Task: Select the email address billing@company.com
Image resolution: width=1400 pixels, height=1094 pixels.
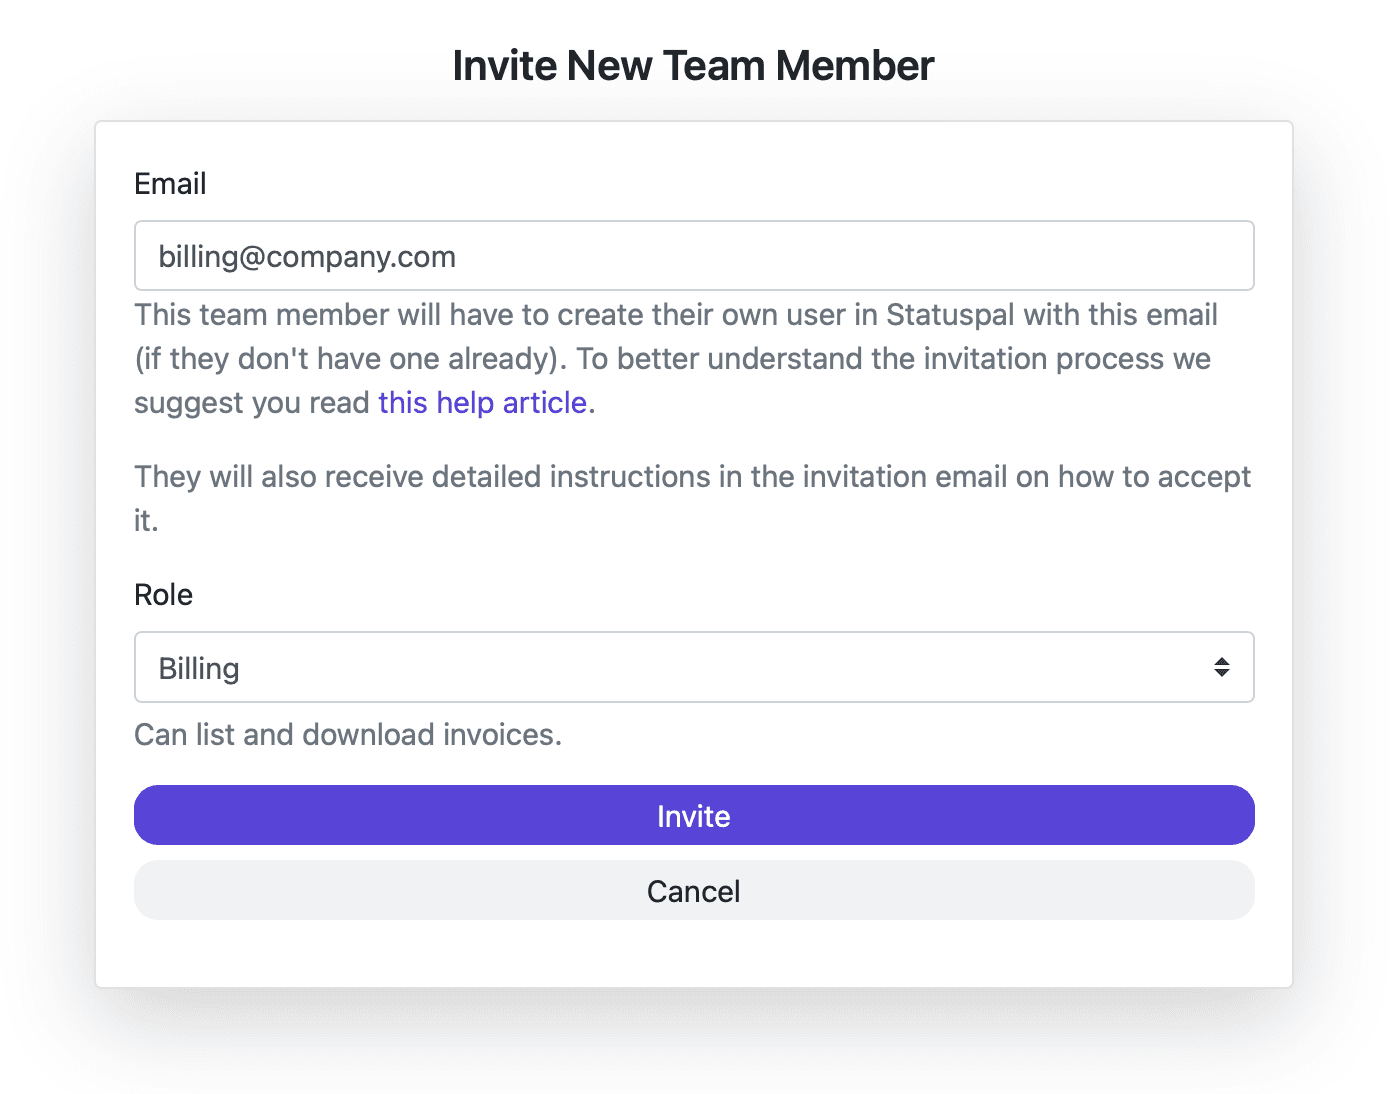Action: 307,256
